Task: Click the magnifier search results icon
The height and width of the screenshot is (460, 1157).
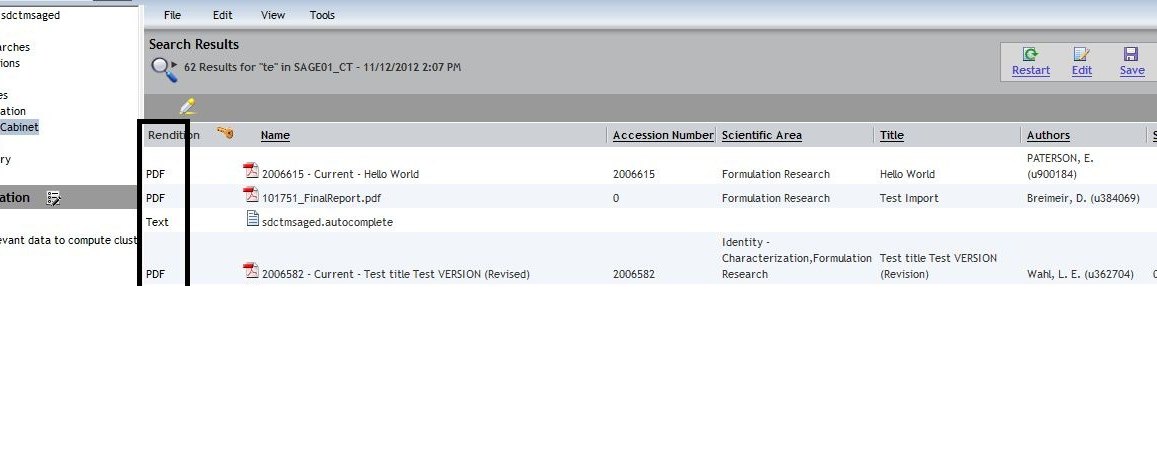Action: coord(164,69)
